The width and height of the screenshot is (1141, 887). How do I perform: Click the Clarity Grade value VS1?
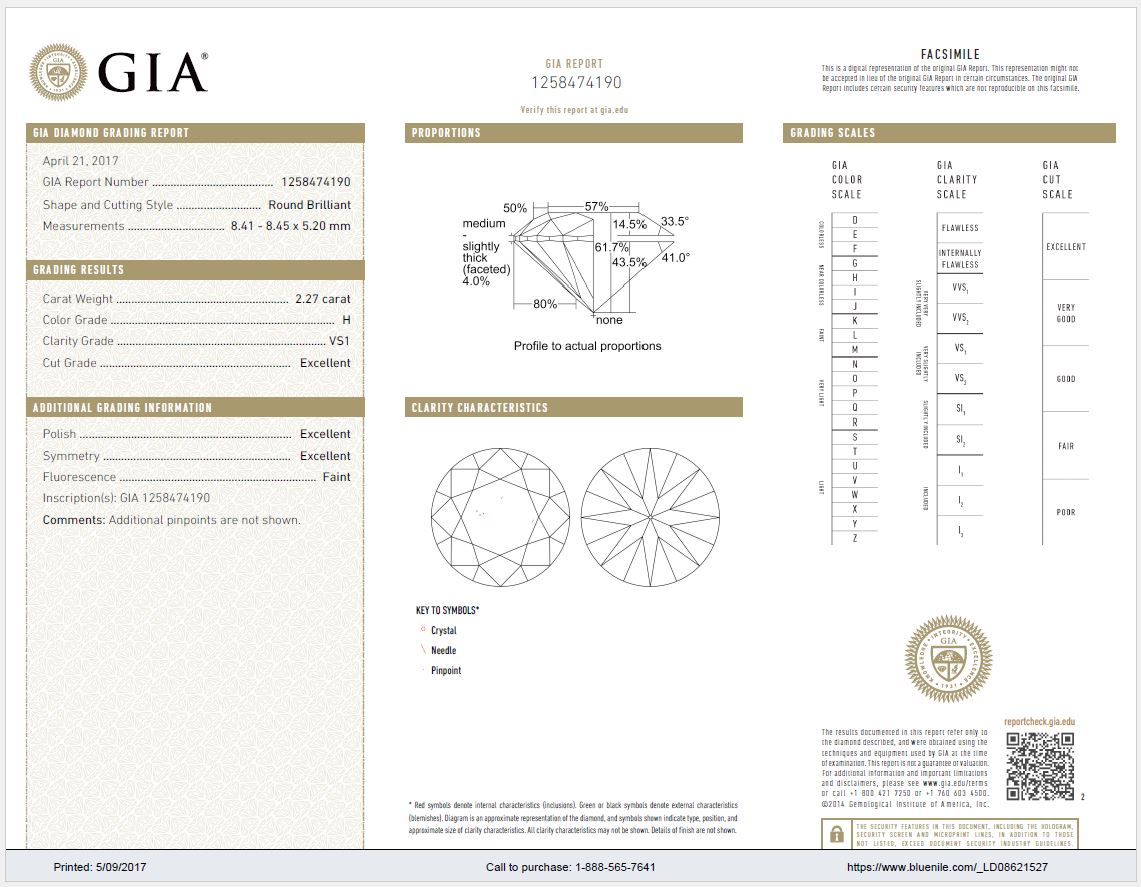pos(340,341)
